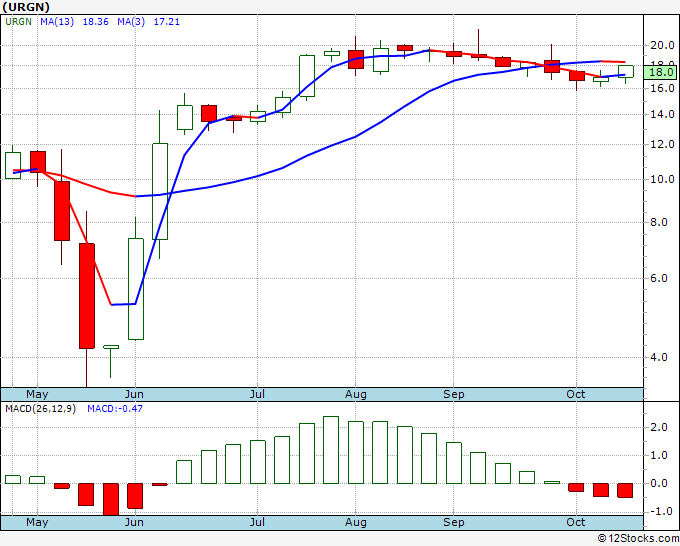Click the 10.0 price axis label
The width and height of the screenshot is (680, 546).
(662, 179)
